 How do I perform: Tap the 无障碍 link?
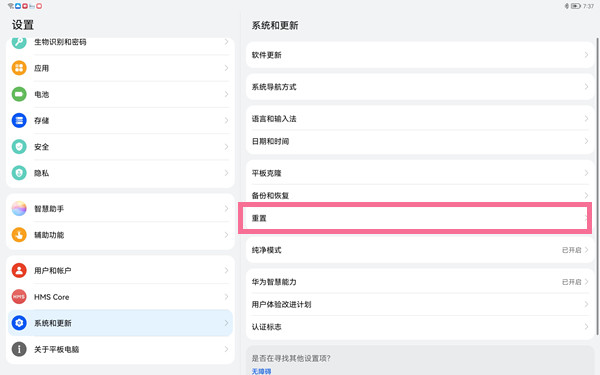[261, 371]
